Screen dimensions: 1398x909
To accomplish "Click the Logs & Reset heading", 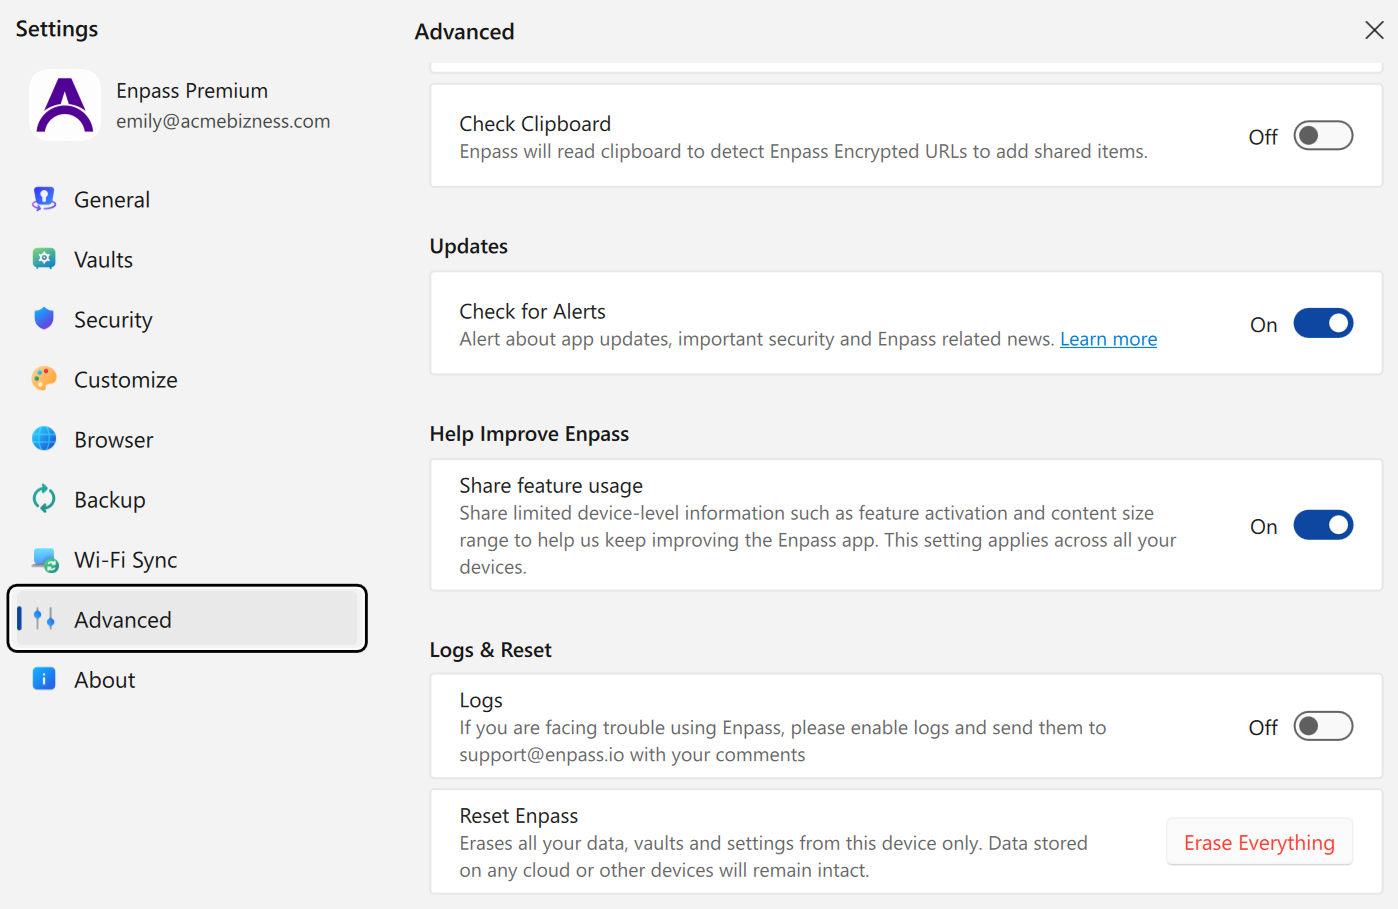I will (x=490, y=650).
